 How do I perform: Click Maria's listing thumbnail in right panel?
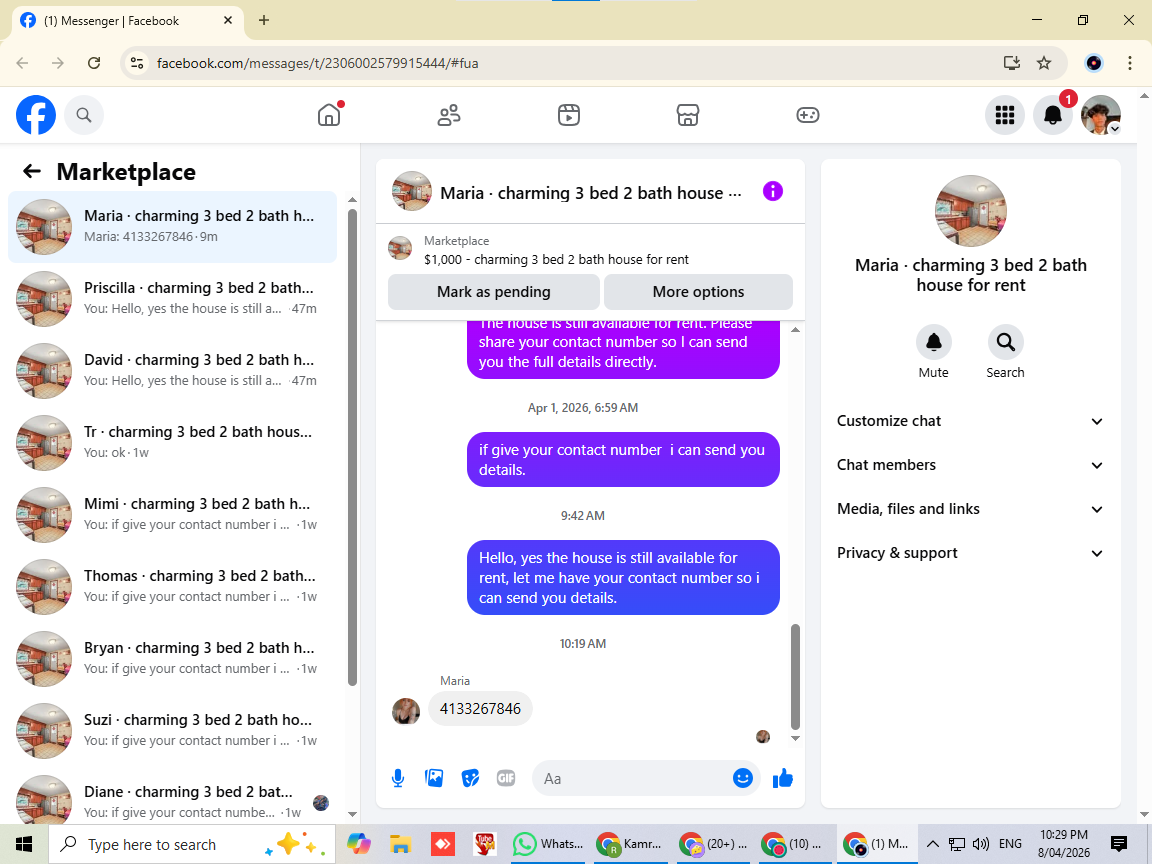(x=971, y=211)
